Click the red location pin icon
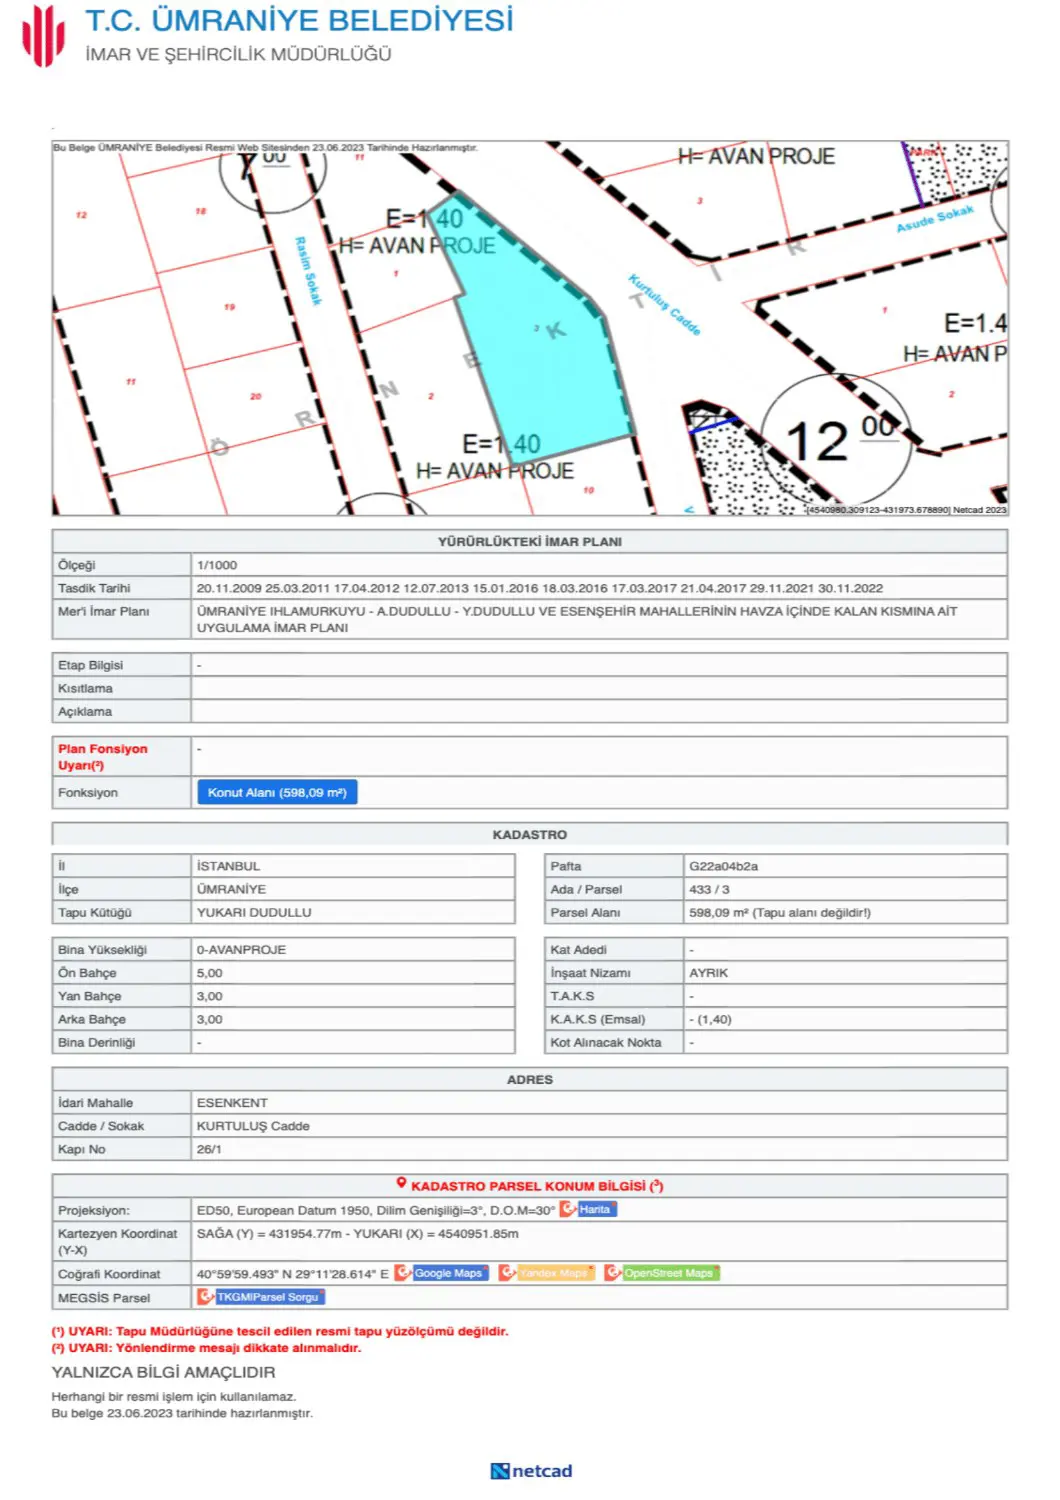 [401, 1185]
